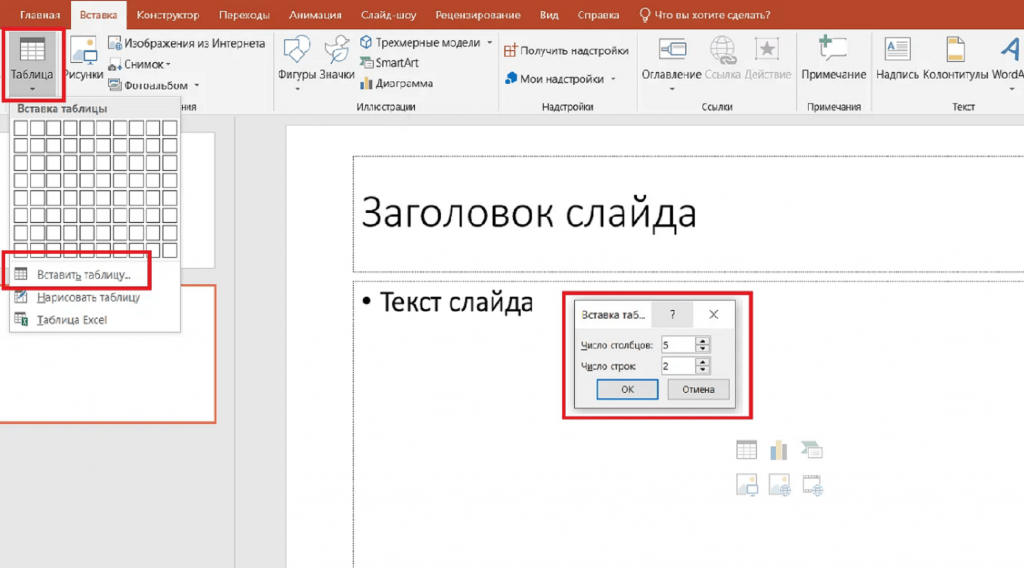The image size is (1024, 568).
Task: Open the Фигуры shapes gallery
Action: 297,60
